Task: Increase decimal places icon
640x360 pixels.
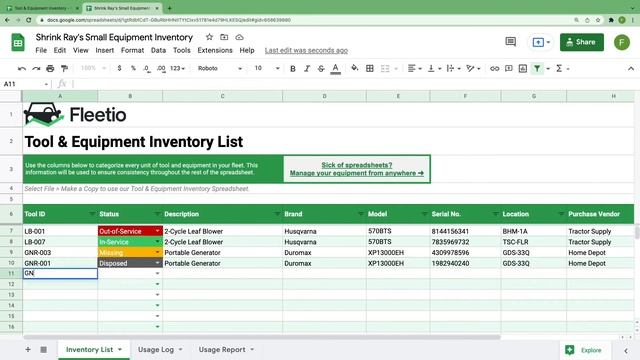Action: (161, 68)
